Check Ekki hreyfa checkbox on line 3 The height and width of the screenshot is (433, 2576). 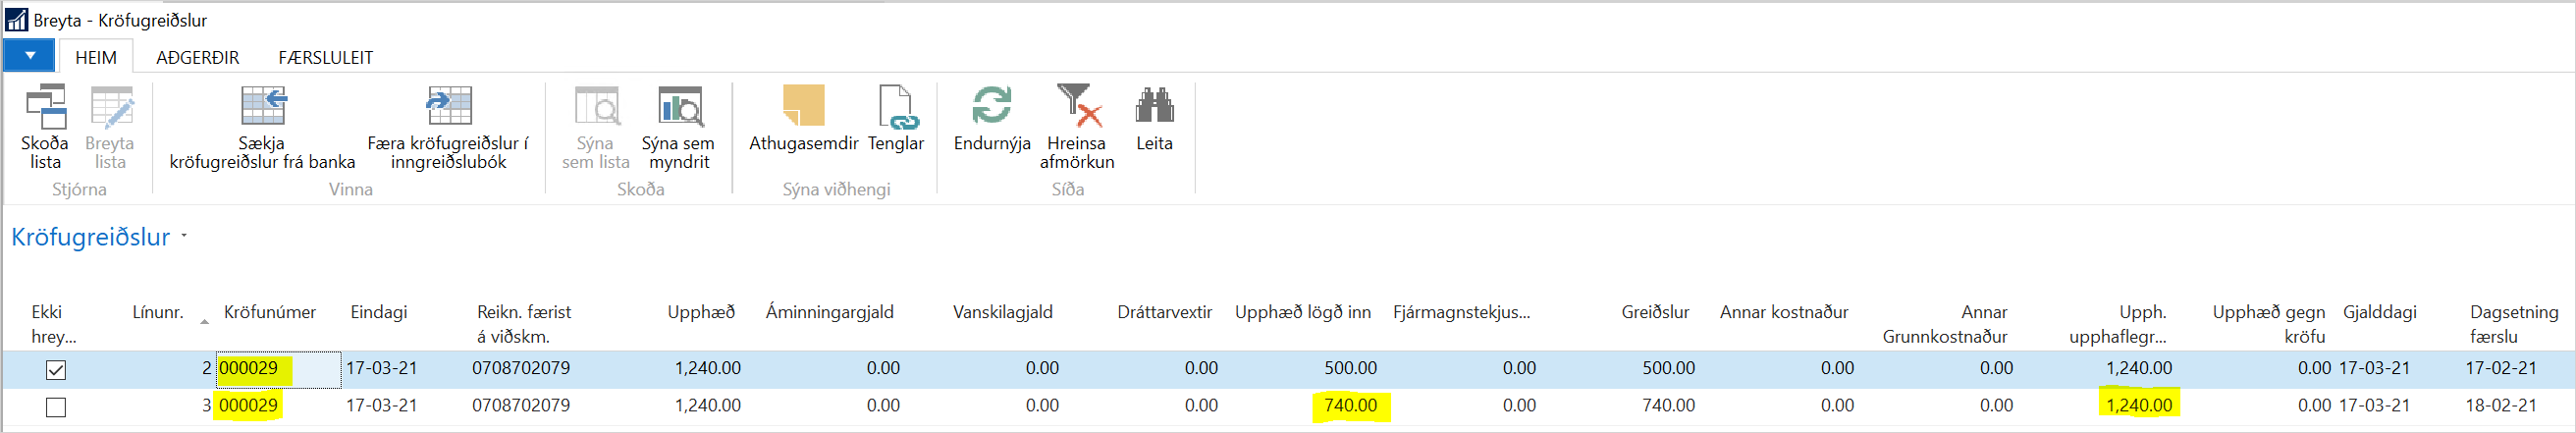pyautogui.click(x=56, y=407)
